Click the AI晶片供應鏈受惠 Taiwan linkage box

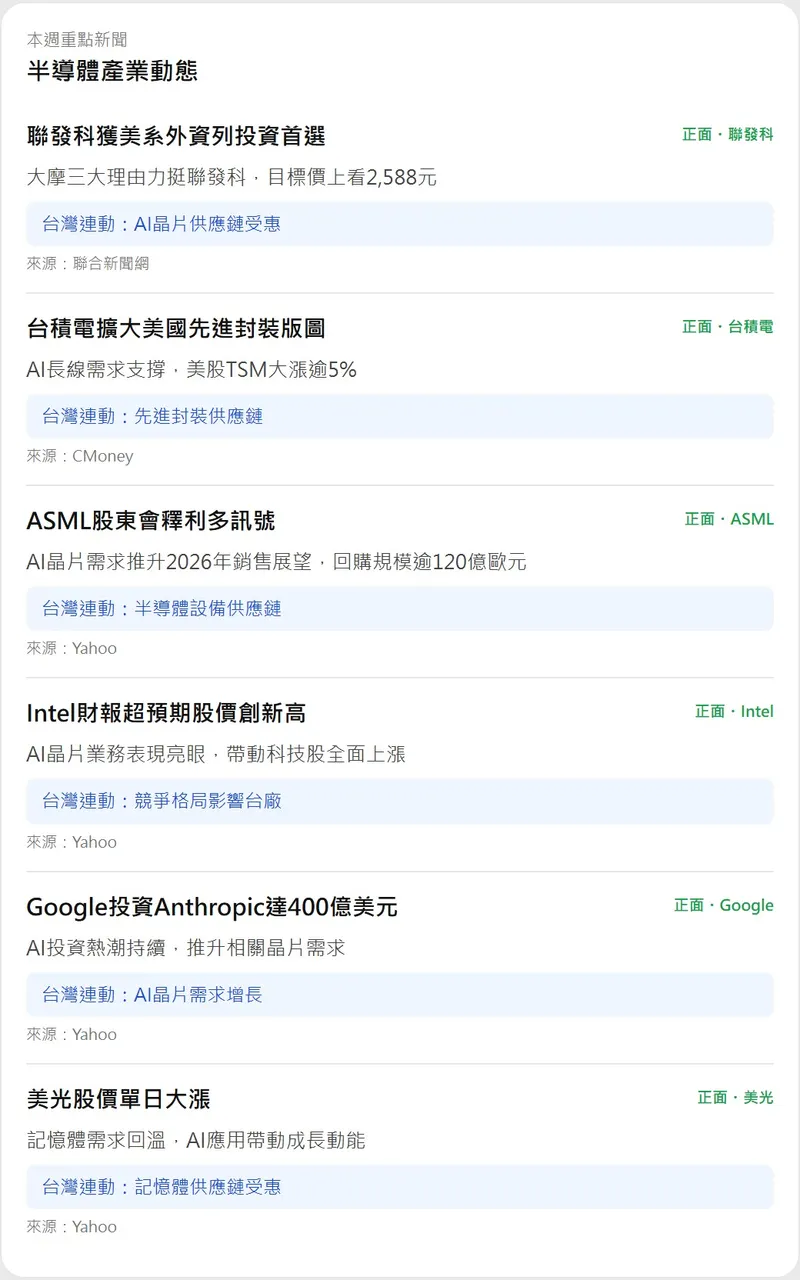[x=399, y=224]
